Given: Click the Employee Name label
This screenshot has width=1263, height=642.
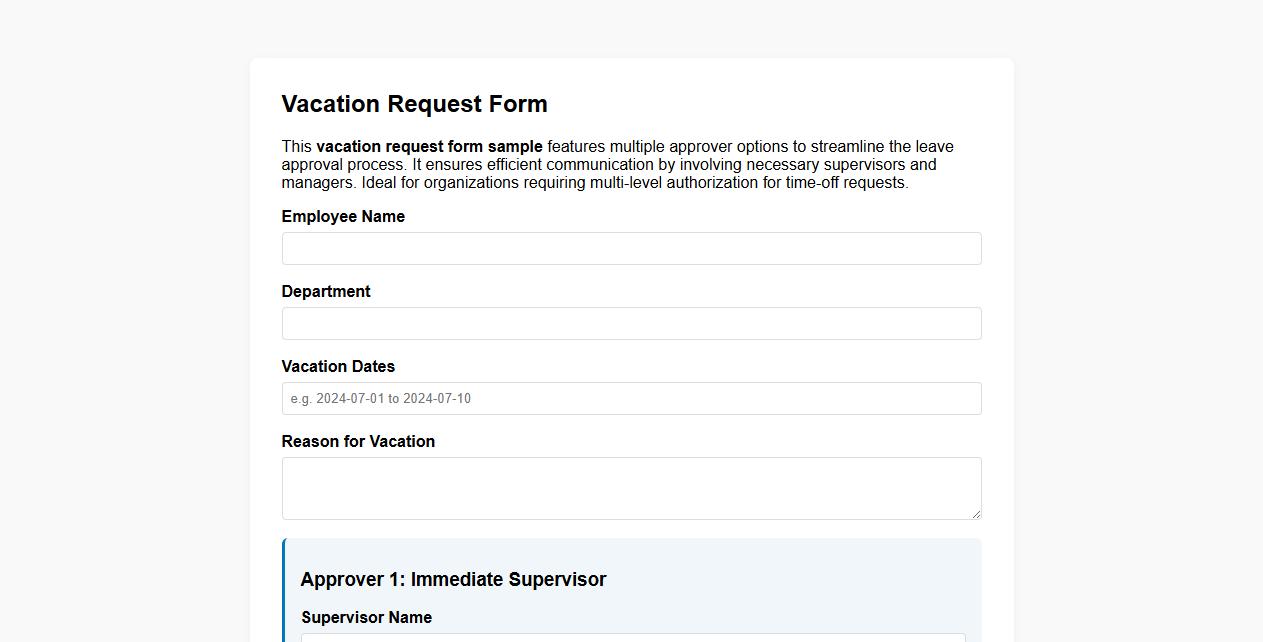Looking at the screenshot, I should [x=343, y=216].
